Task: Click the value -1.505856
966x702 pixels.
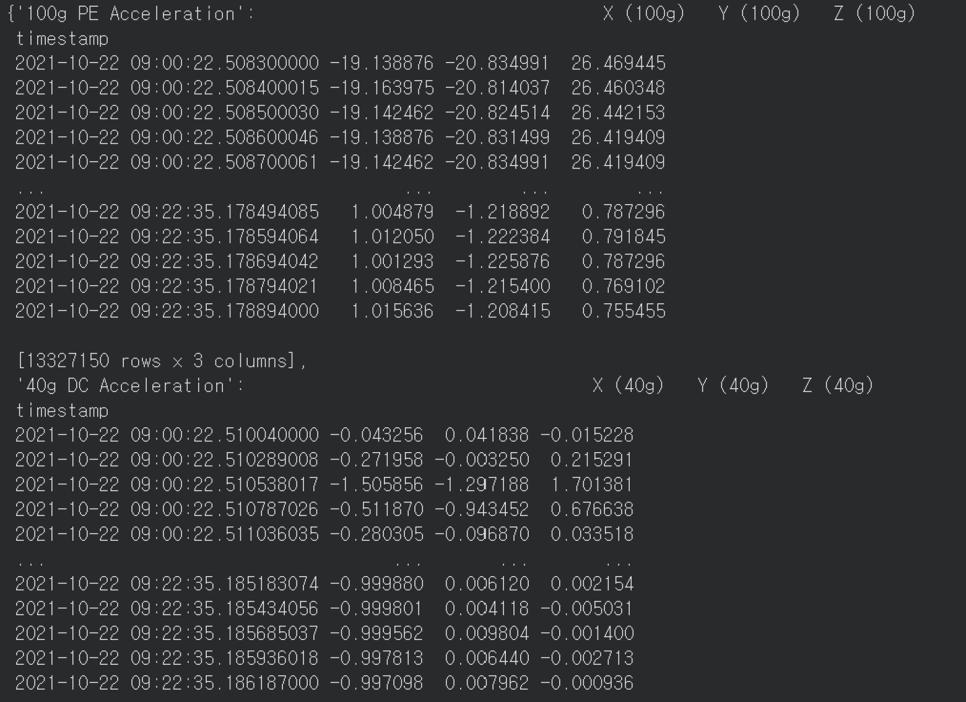Action: click(377, 485)
